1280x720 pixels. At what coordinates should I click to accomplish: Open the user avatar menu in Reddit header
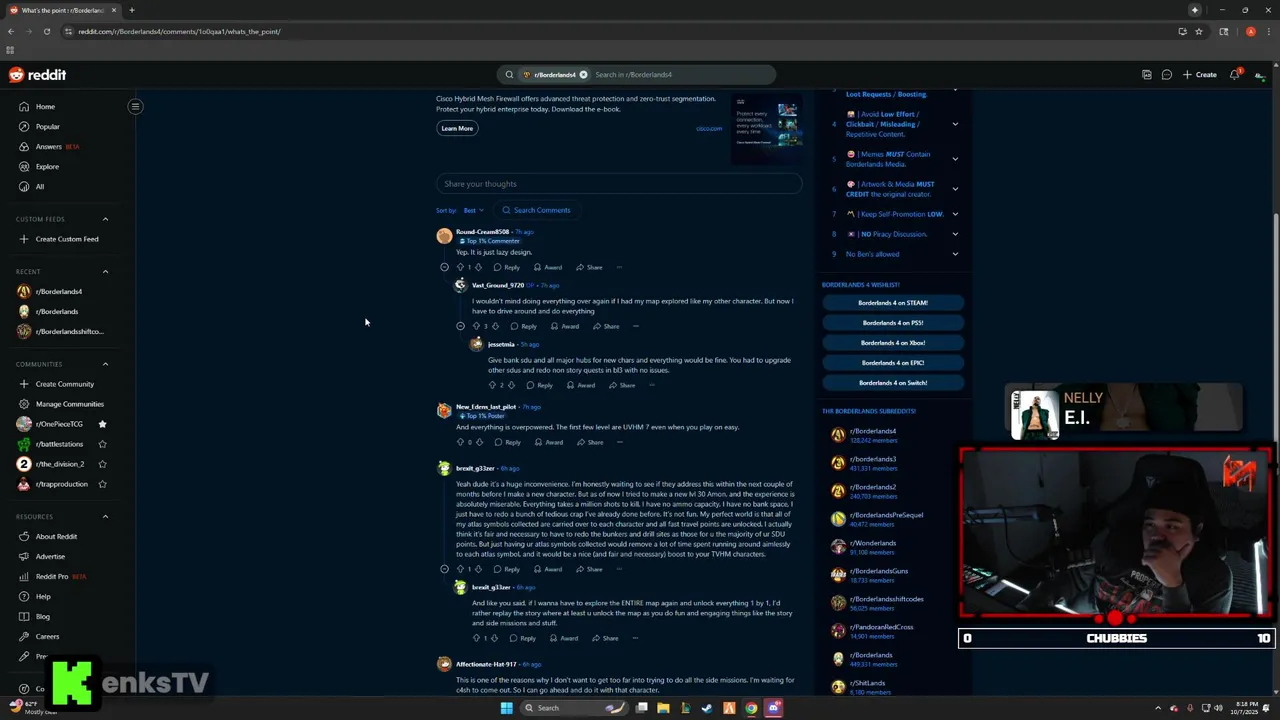point(1260,75)
